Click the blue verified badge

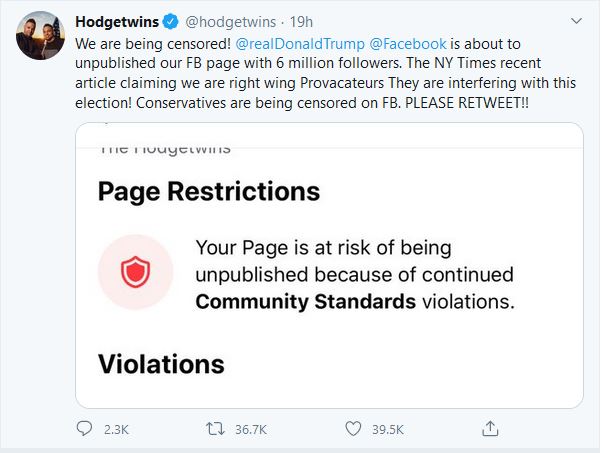tap(171, 22)
